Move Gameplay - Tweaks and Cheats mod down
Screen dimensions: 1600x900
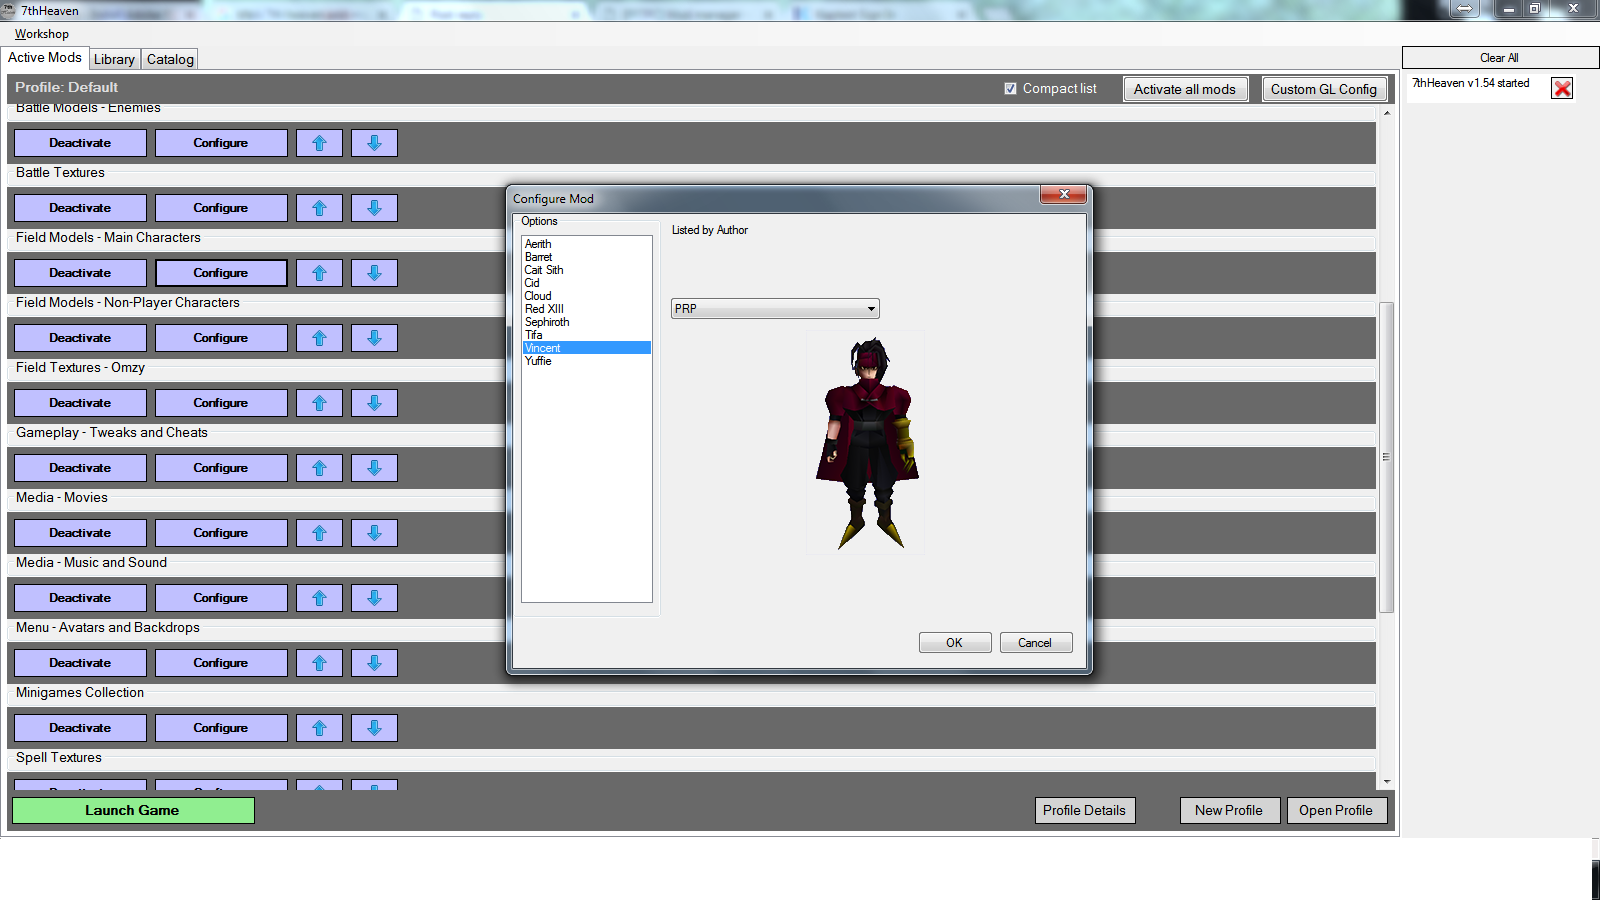[374, 468]
